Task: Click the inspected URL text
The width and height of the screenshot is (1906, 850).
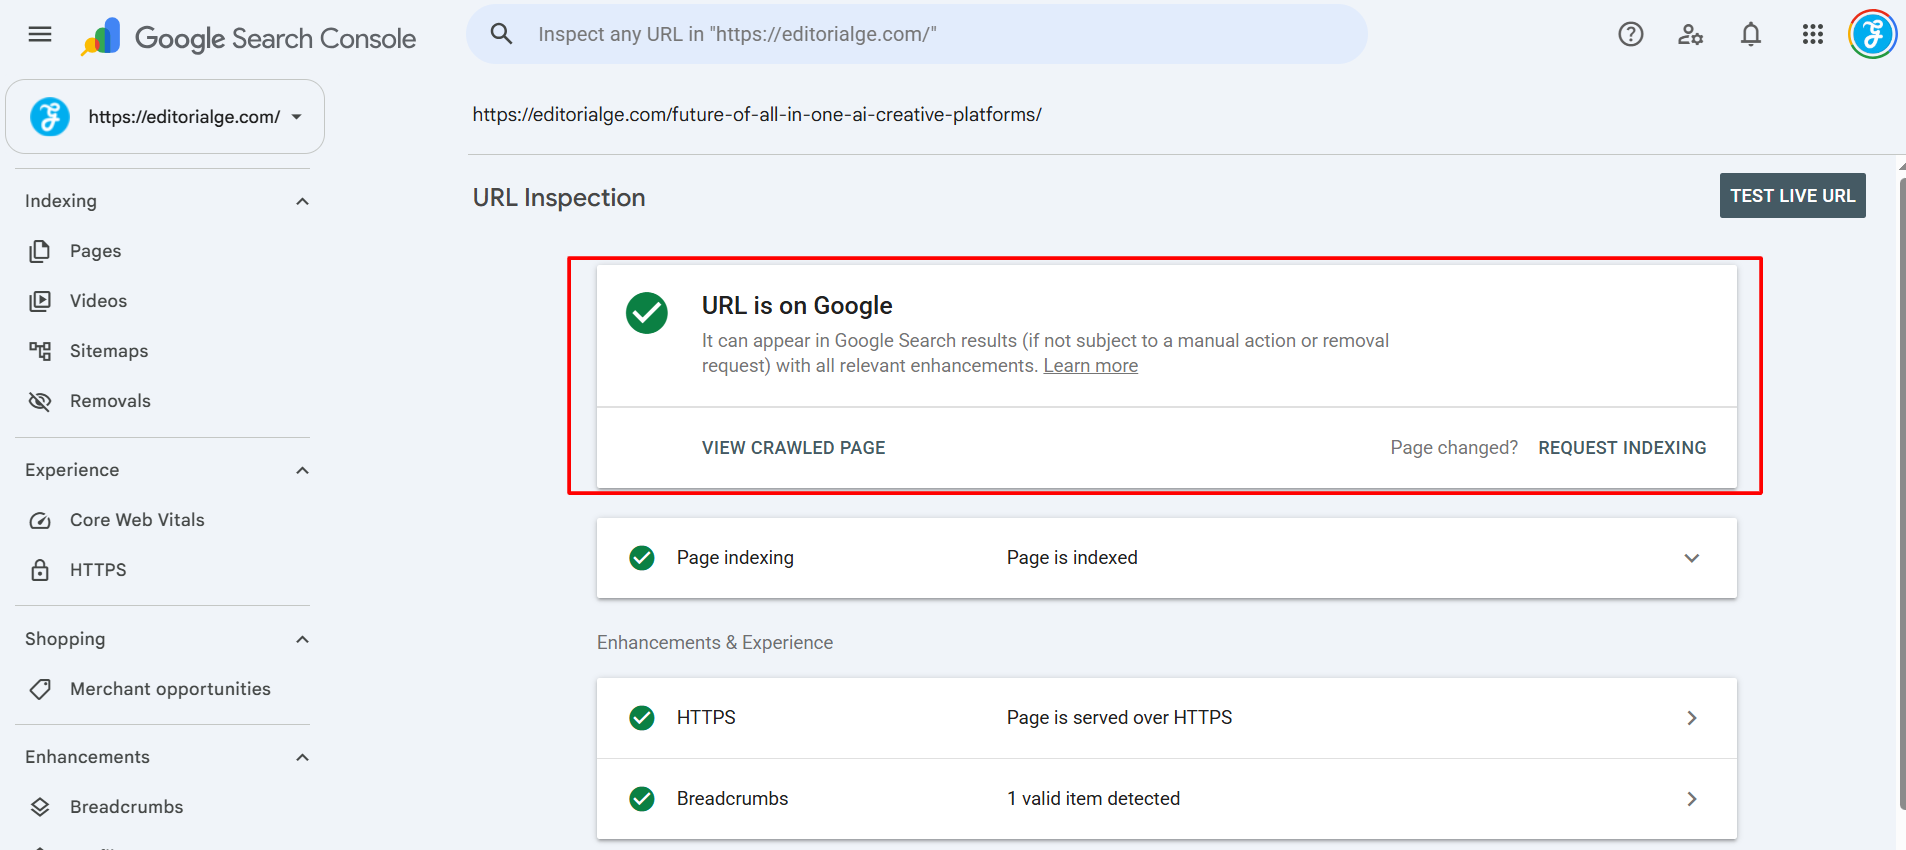Action: [757, 115]
